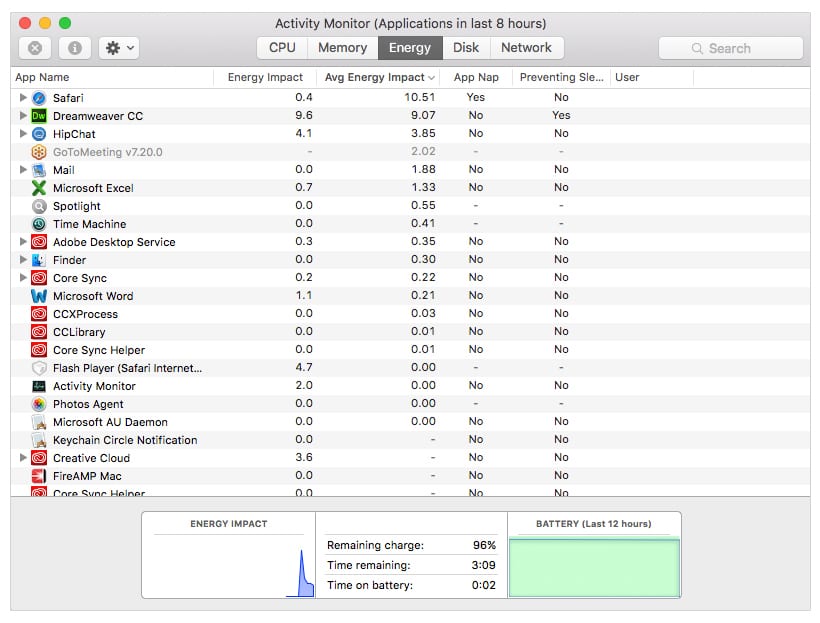Click the inspect process info button
Screen dimensions: 820x623
74,48
